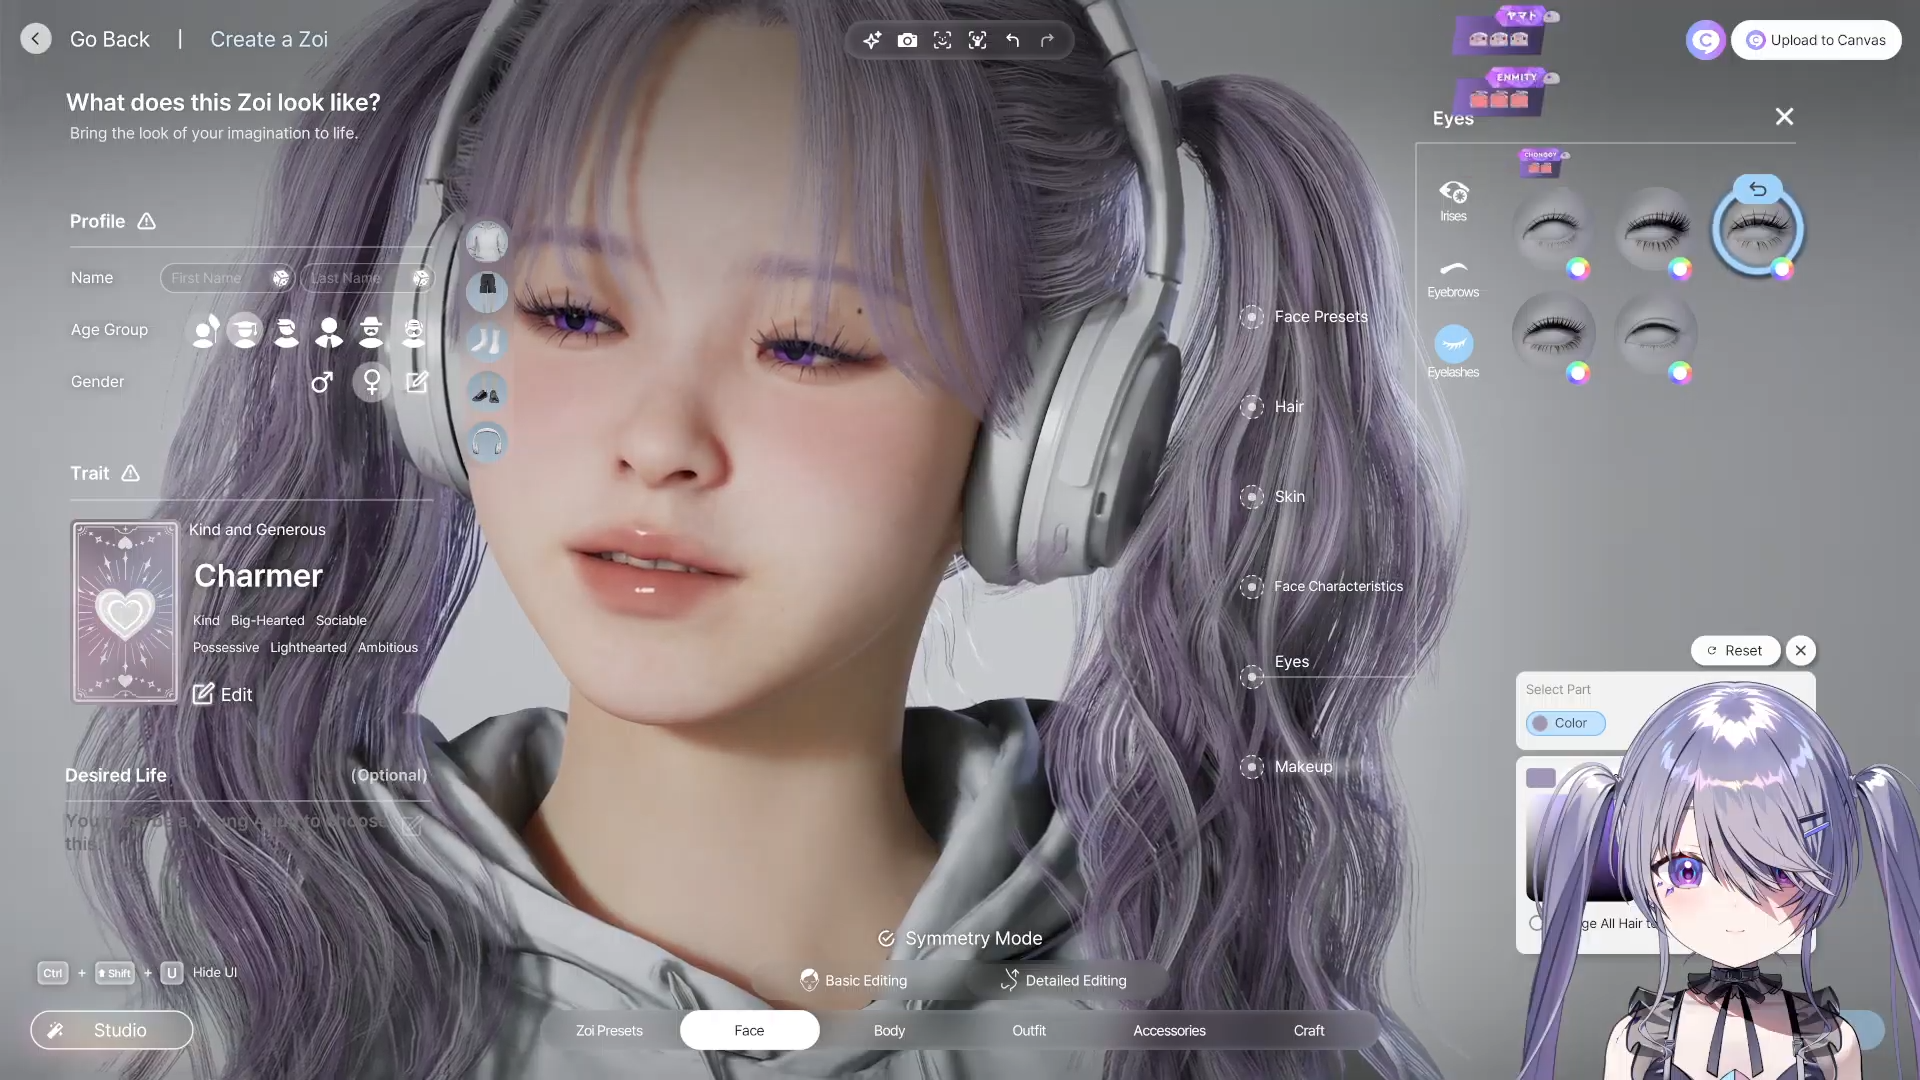Viewport: 1920px width, 1080px height.
Task: Select the fifth eyelash style thumbnail
Action: [1655, 334]
